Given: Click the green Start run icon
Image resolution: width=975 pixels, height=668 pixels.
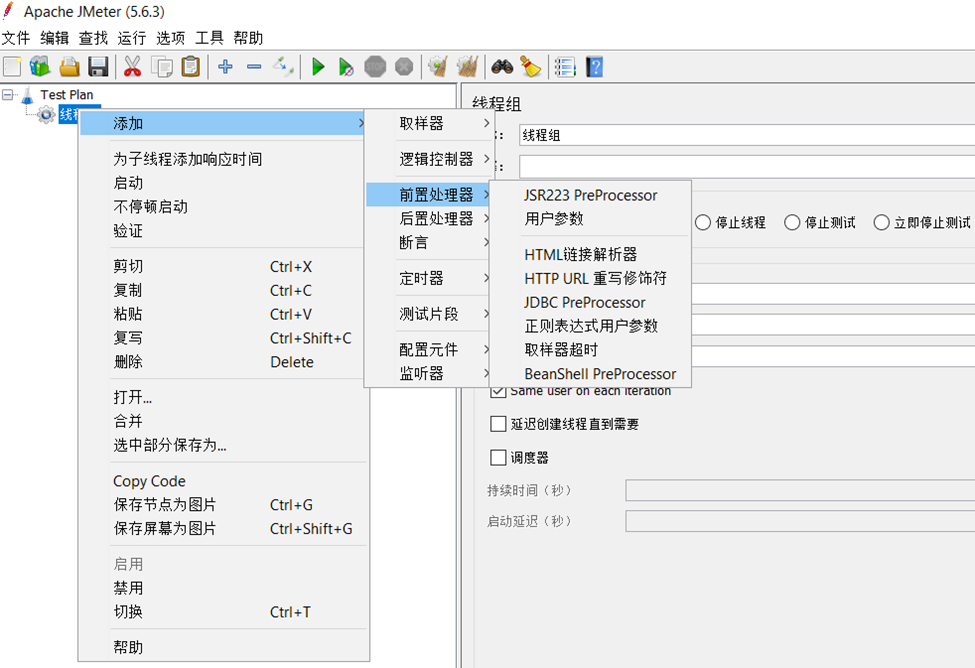Looking at the screenshot, I should coord(318,67).
